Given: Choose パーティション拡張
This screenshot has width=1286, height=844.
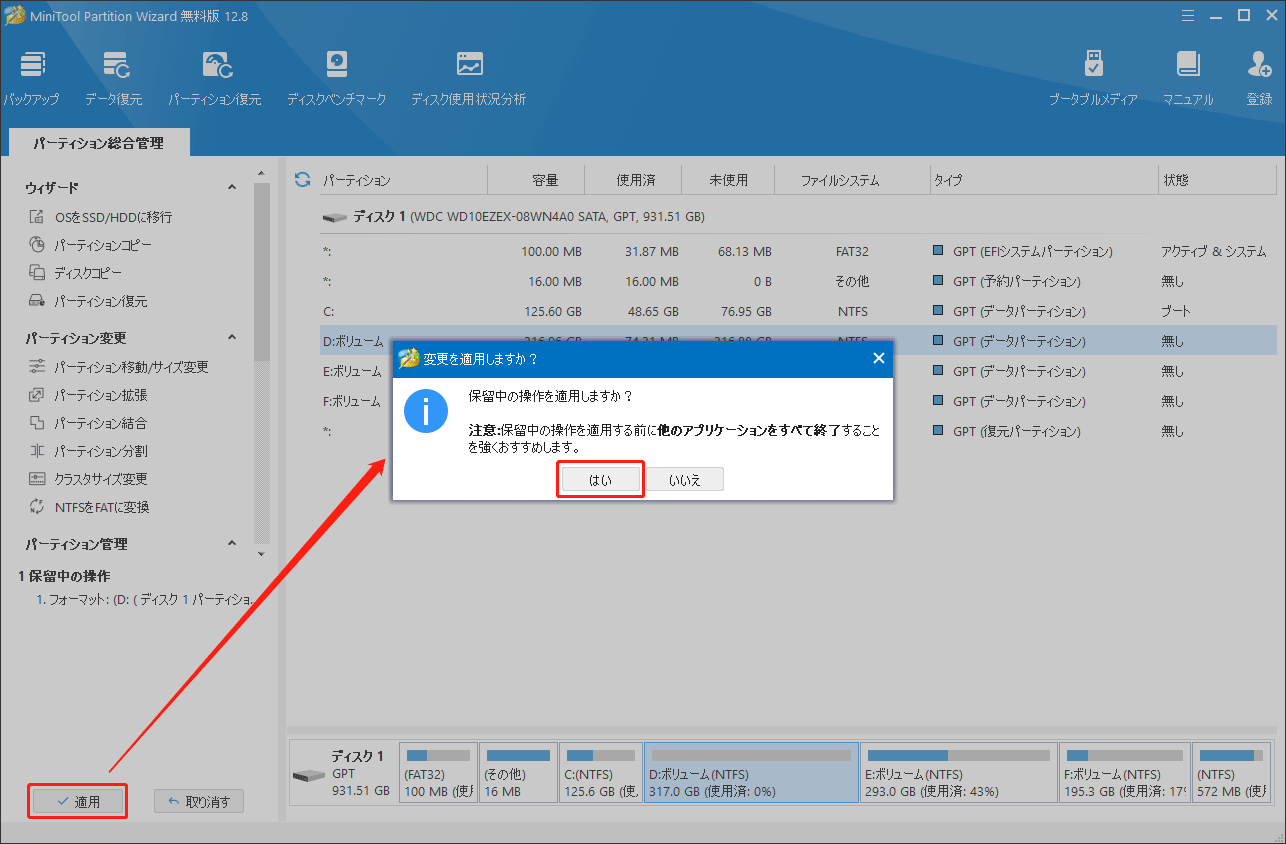Looking at the screenshot, I should coord(87,395).
